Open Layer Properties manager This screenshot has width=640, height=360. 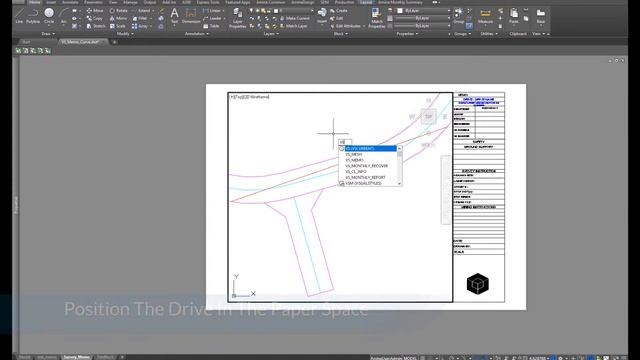(x=237, y=18)
